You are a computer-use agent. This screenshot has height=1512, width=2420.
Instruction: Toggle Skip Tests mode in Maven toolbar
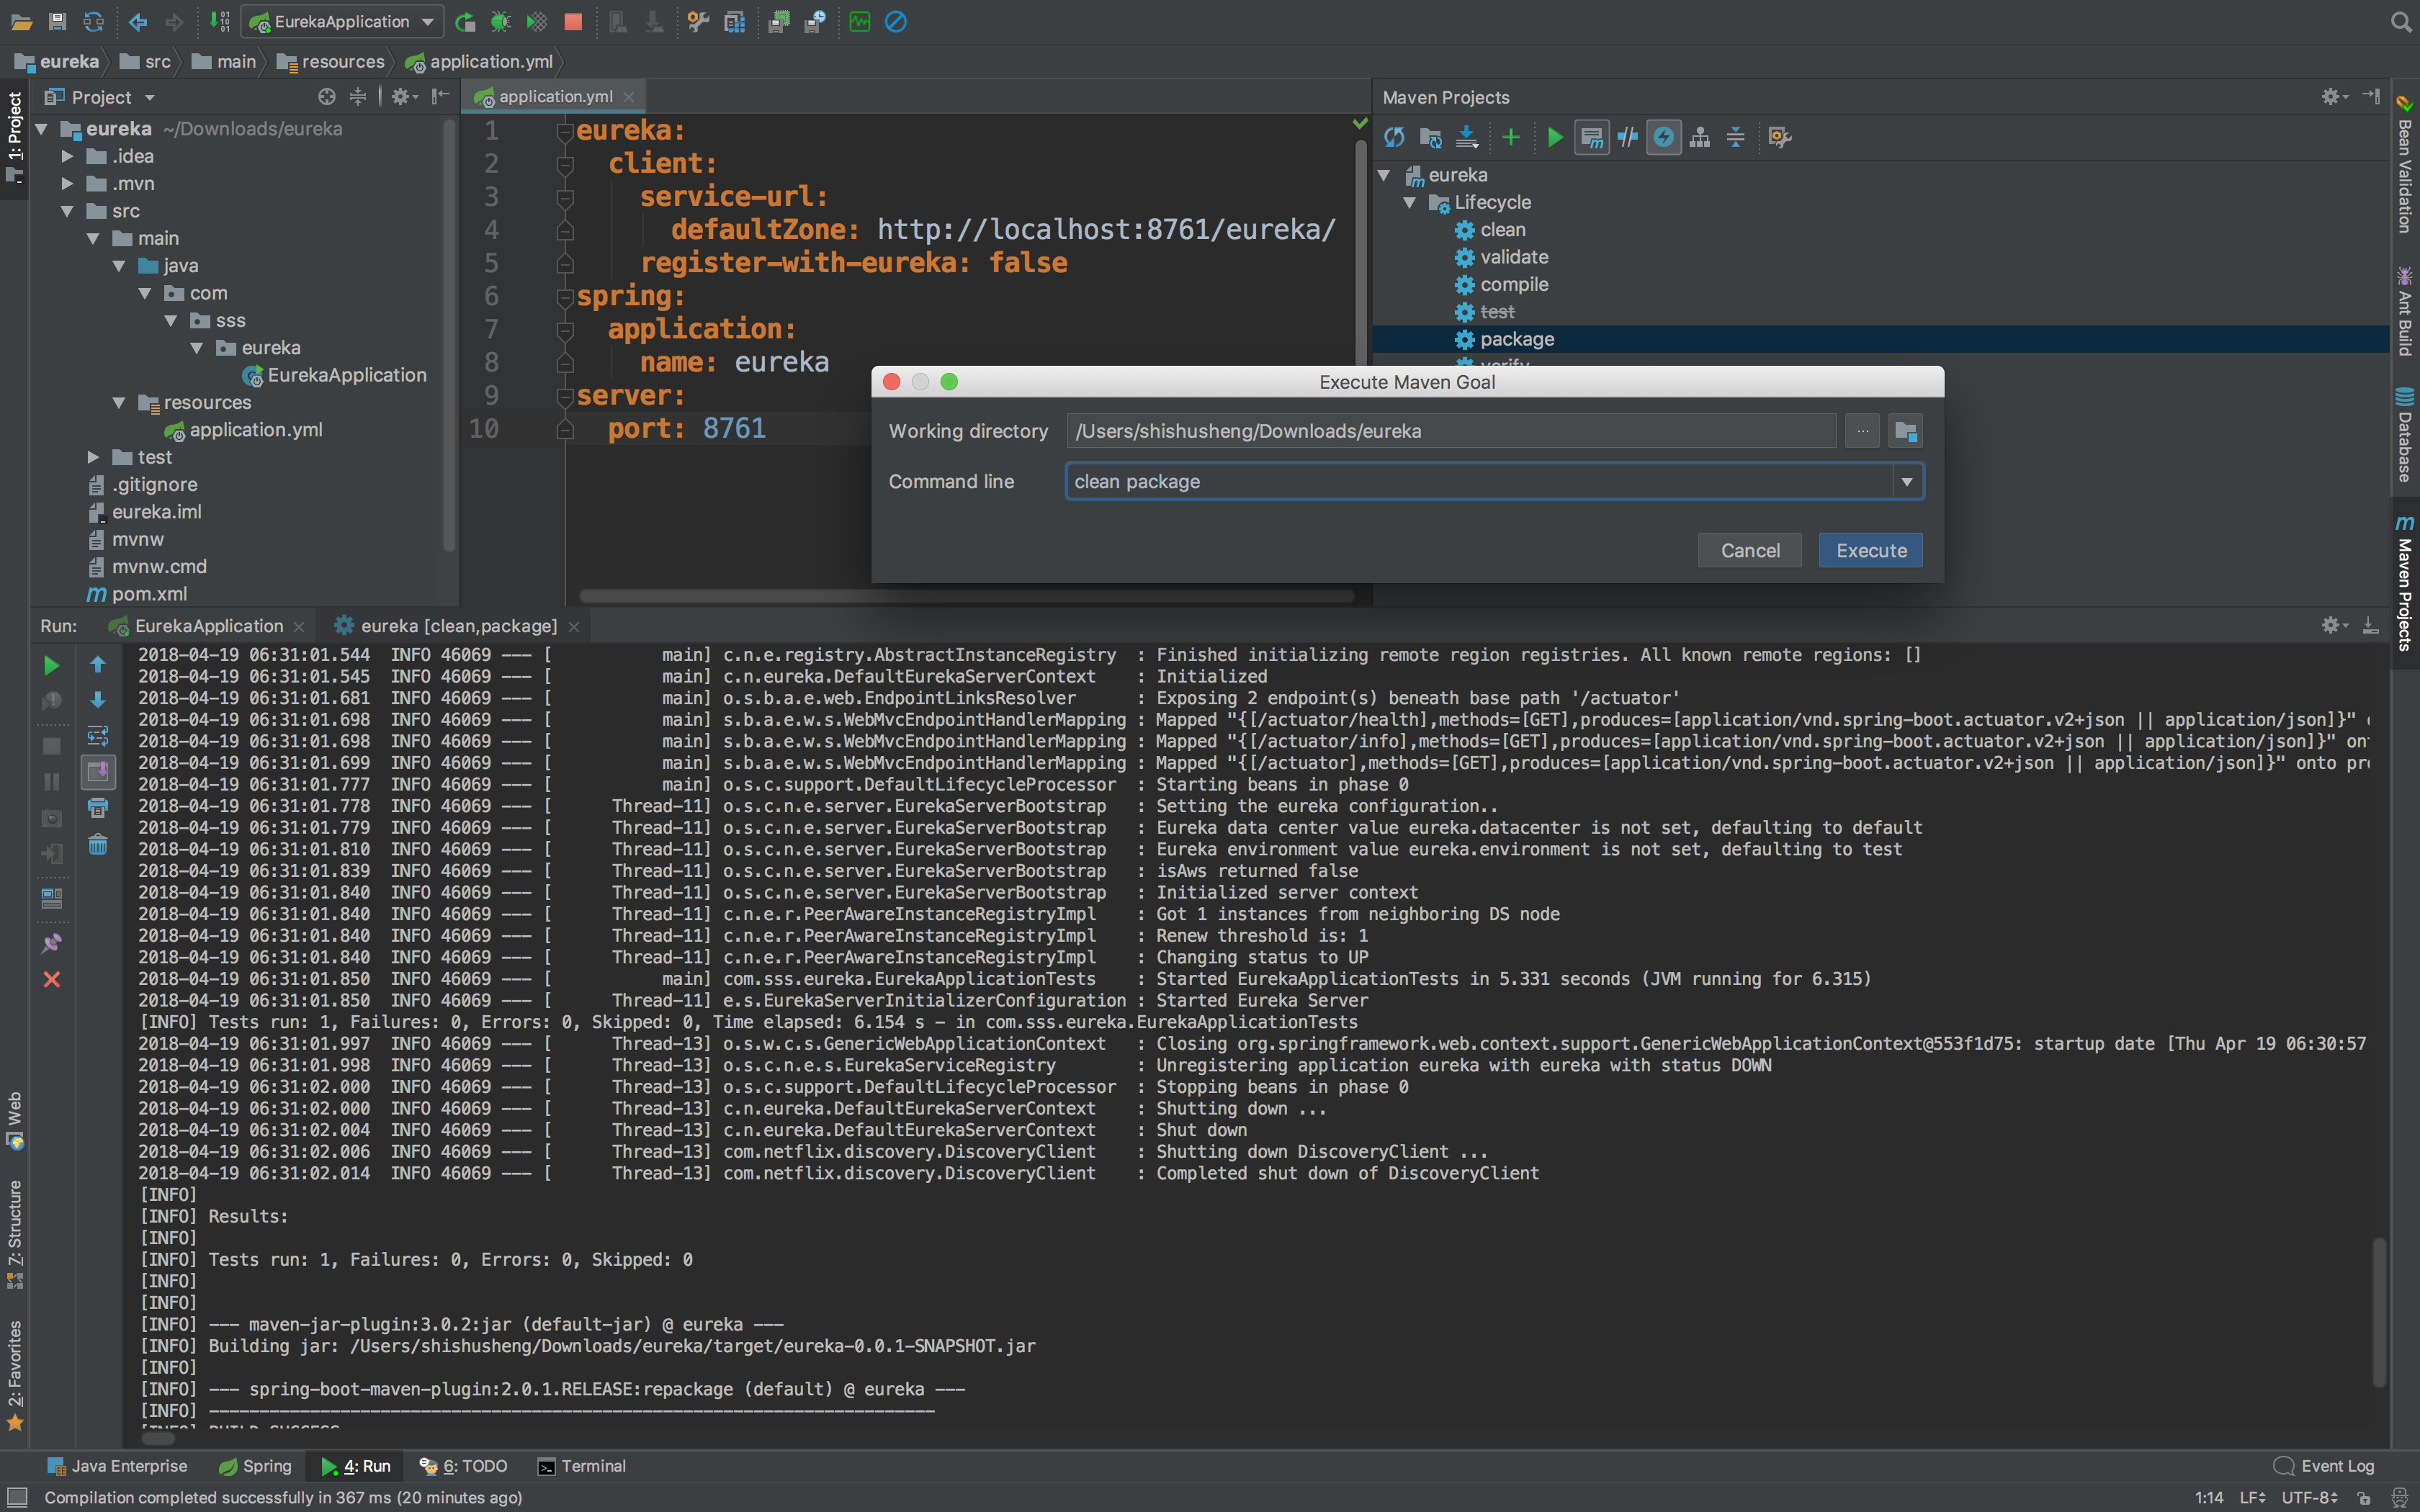click(1663, 137)
